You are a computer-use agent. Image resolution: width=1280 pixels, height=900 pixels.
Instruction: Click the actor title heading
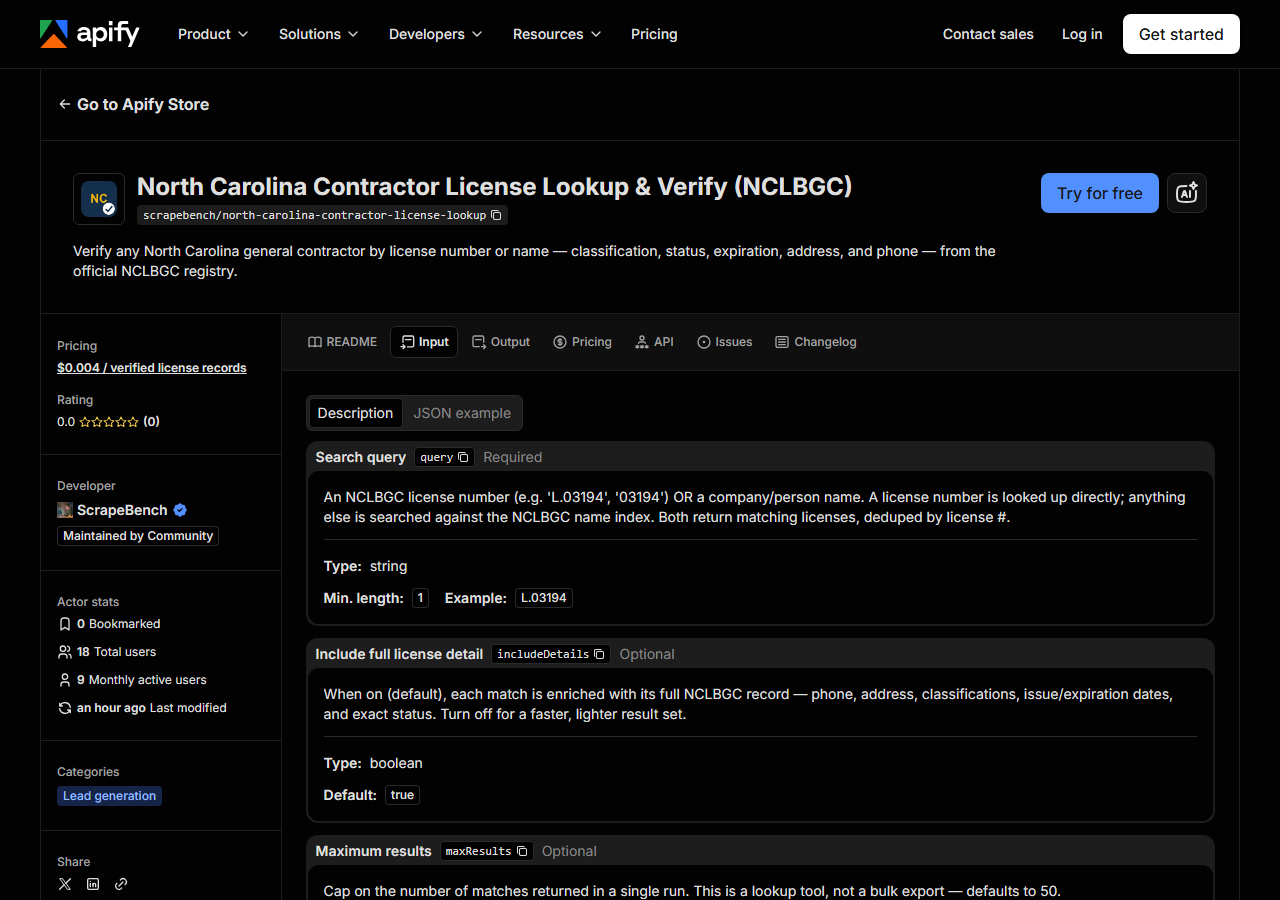tap(494, 187)
